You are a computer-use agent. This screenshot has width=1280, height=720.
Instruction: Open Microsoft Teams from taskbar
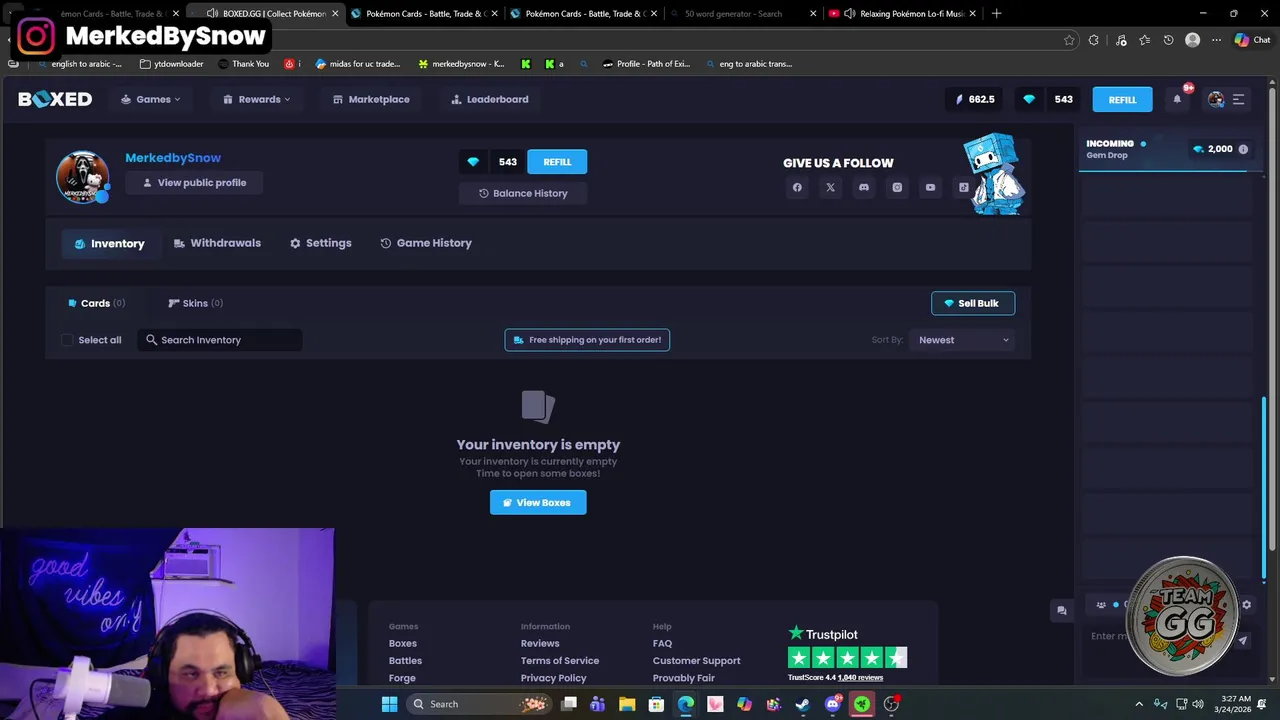pyautogui.click(x=598, y=704)
